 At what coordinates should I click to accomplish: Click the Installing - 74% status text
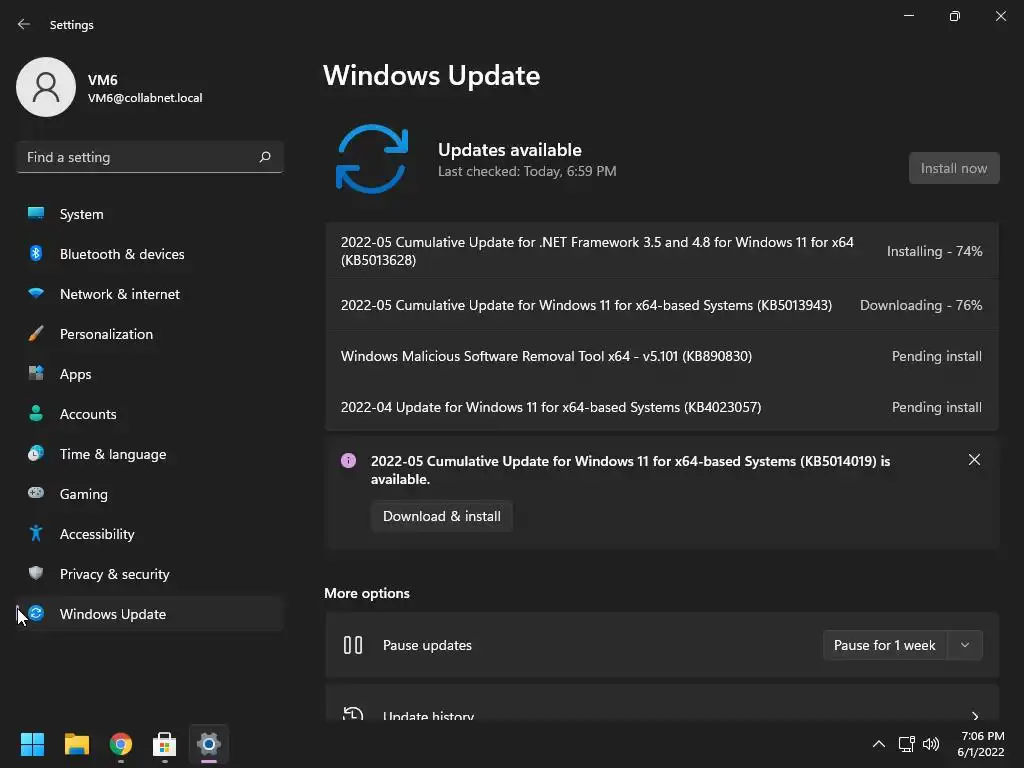tap(934, 251)
